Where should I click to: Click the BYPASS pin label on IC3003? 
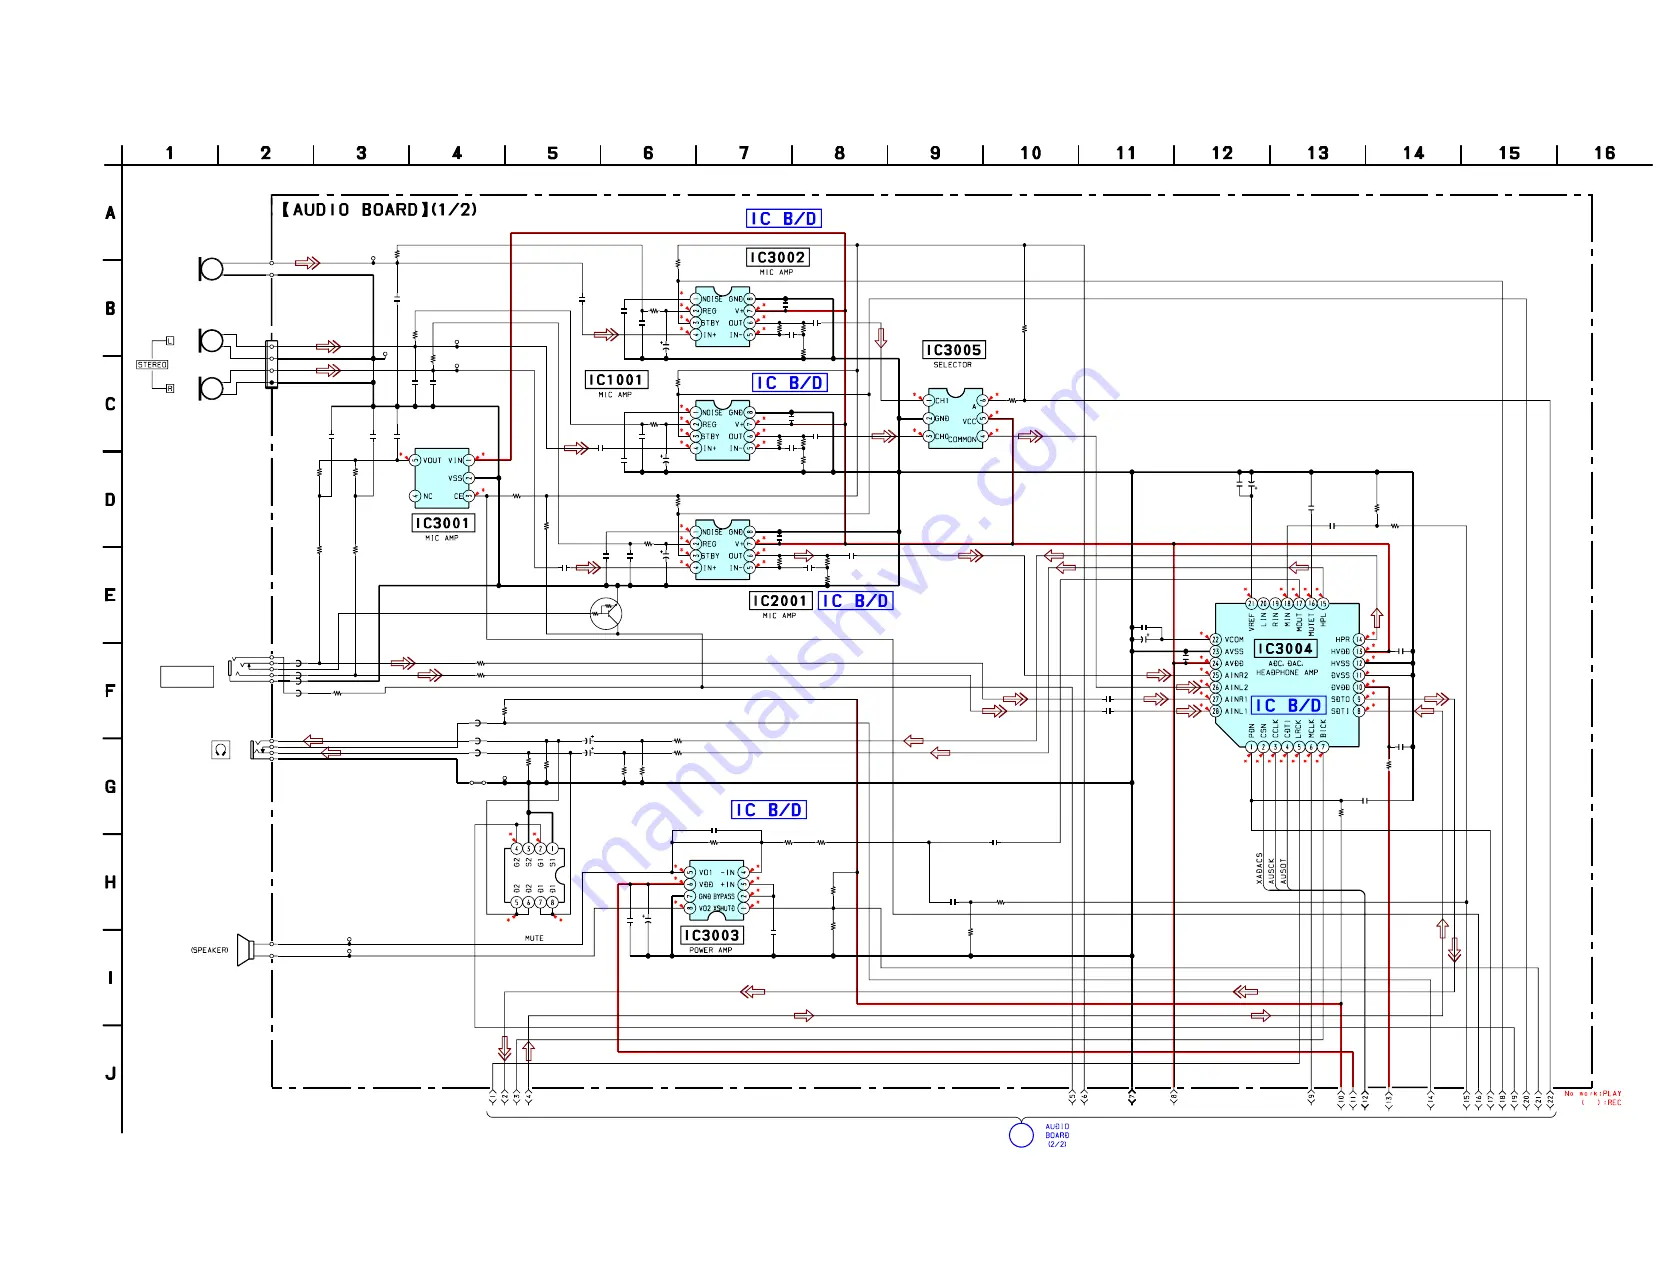click(724, 897)
